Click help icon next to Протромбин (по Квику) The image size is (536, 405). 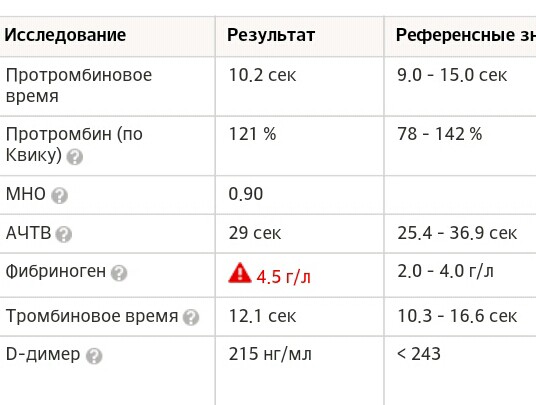coord(75,157)
